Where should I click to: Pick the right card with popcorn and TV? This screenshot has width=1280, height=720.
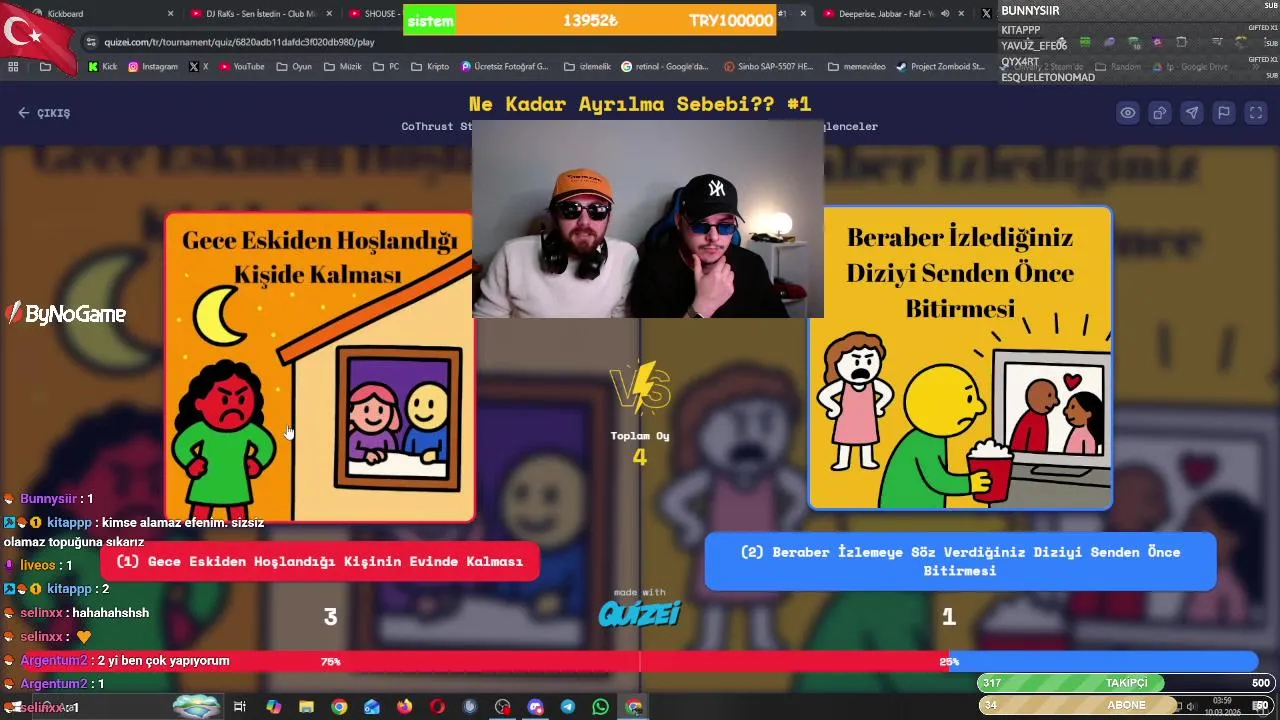click(x=960, y=358)
